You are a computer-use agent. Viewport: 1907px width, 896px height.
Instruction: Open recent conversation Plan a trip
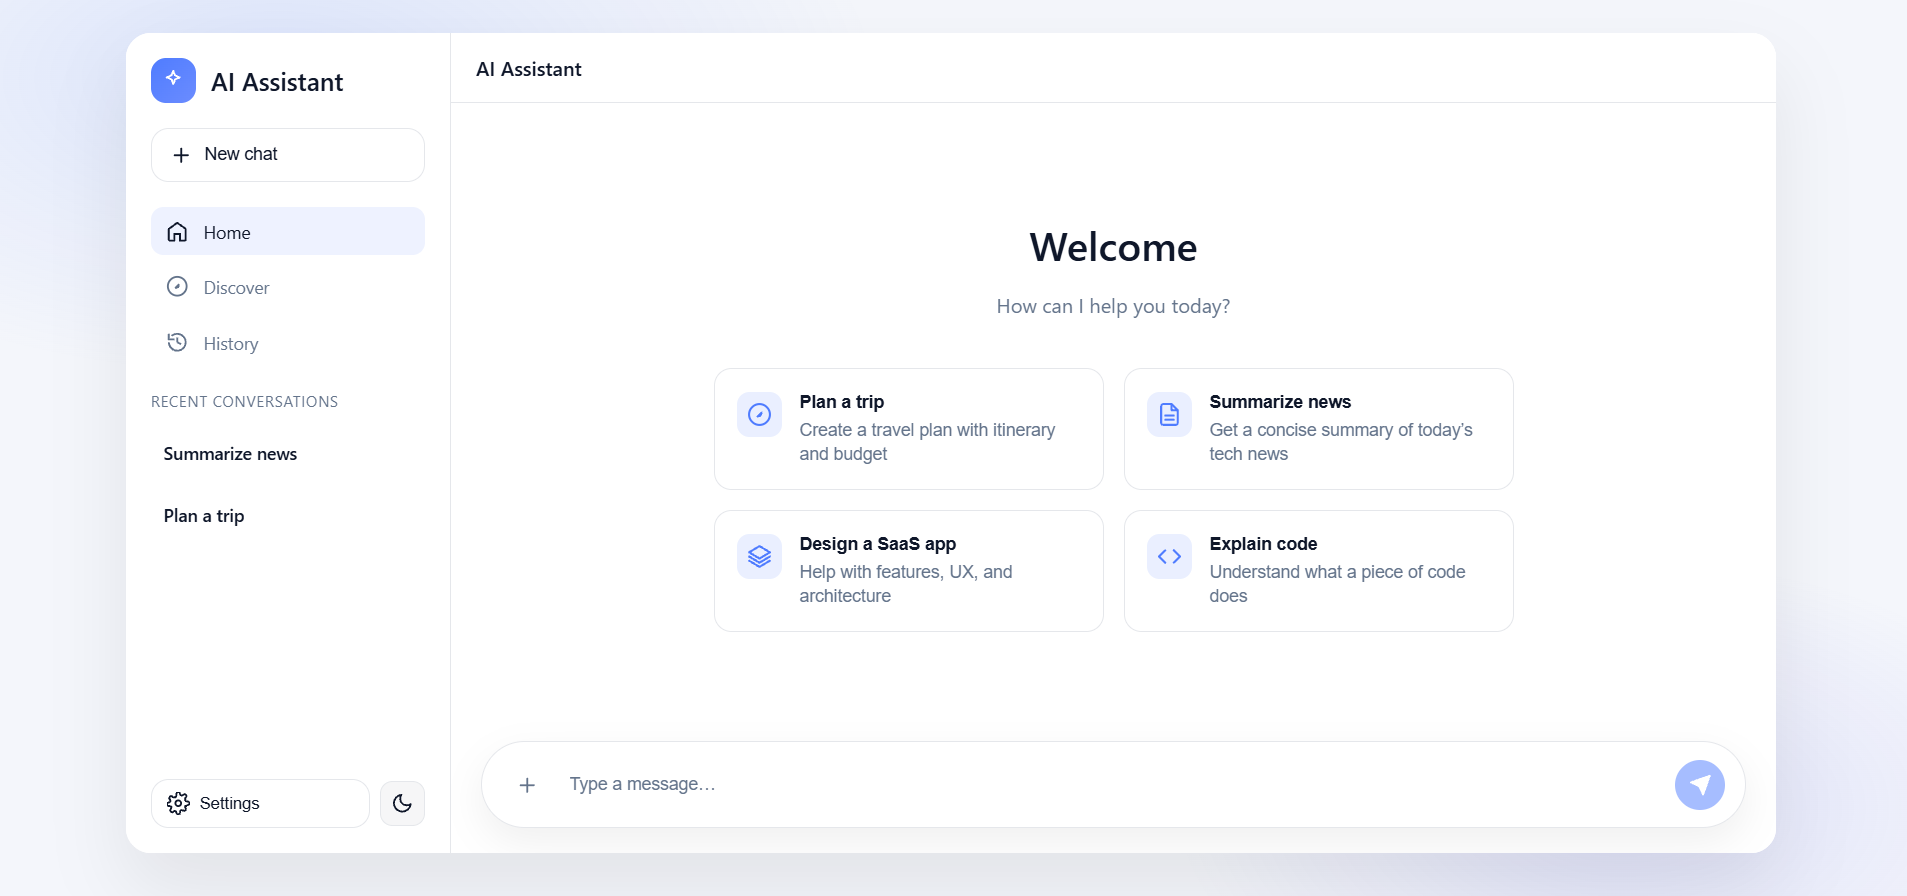(288, 516)
